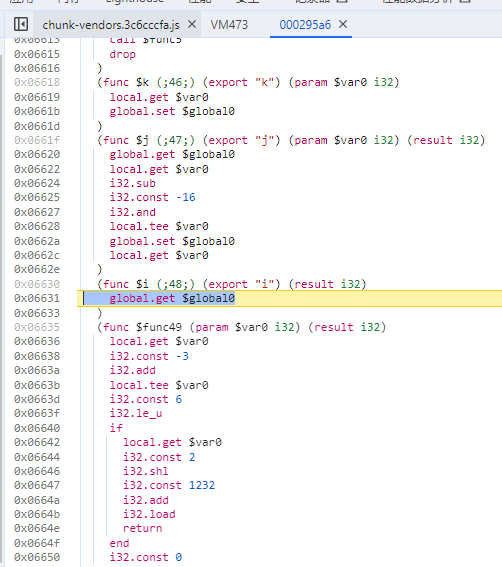Viewport: 502px width, 567px height.
Task: Switch to the VM473 tab
Action: [229, 25]
